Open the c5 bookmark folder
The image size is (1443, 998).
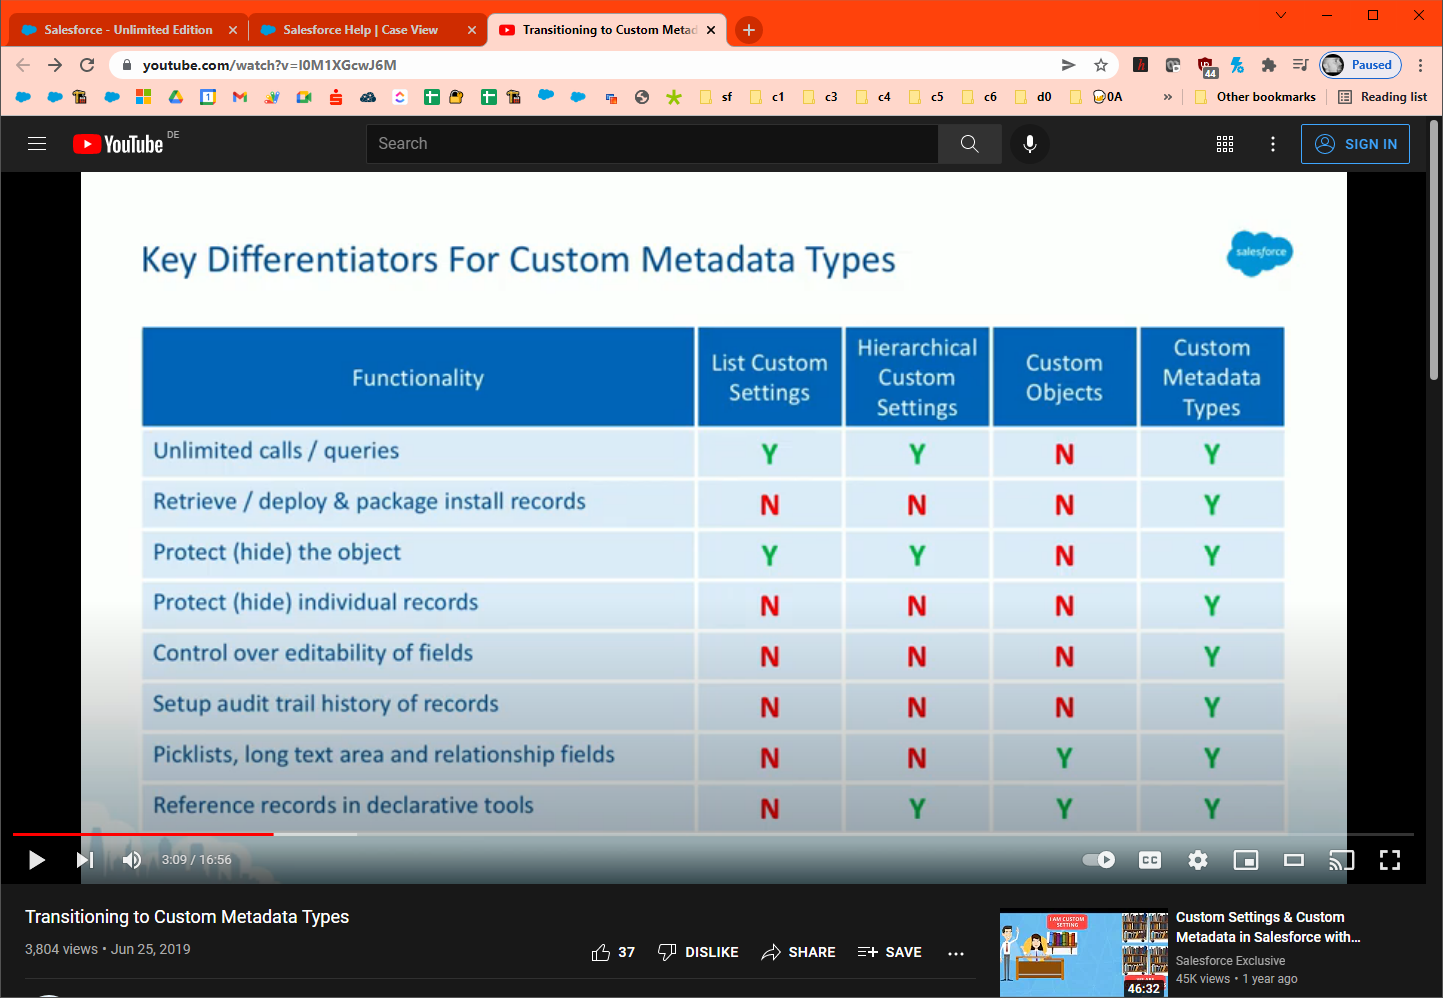[926, 97]
